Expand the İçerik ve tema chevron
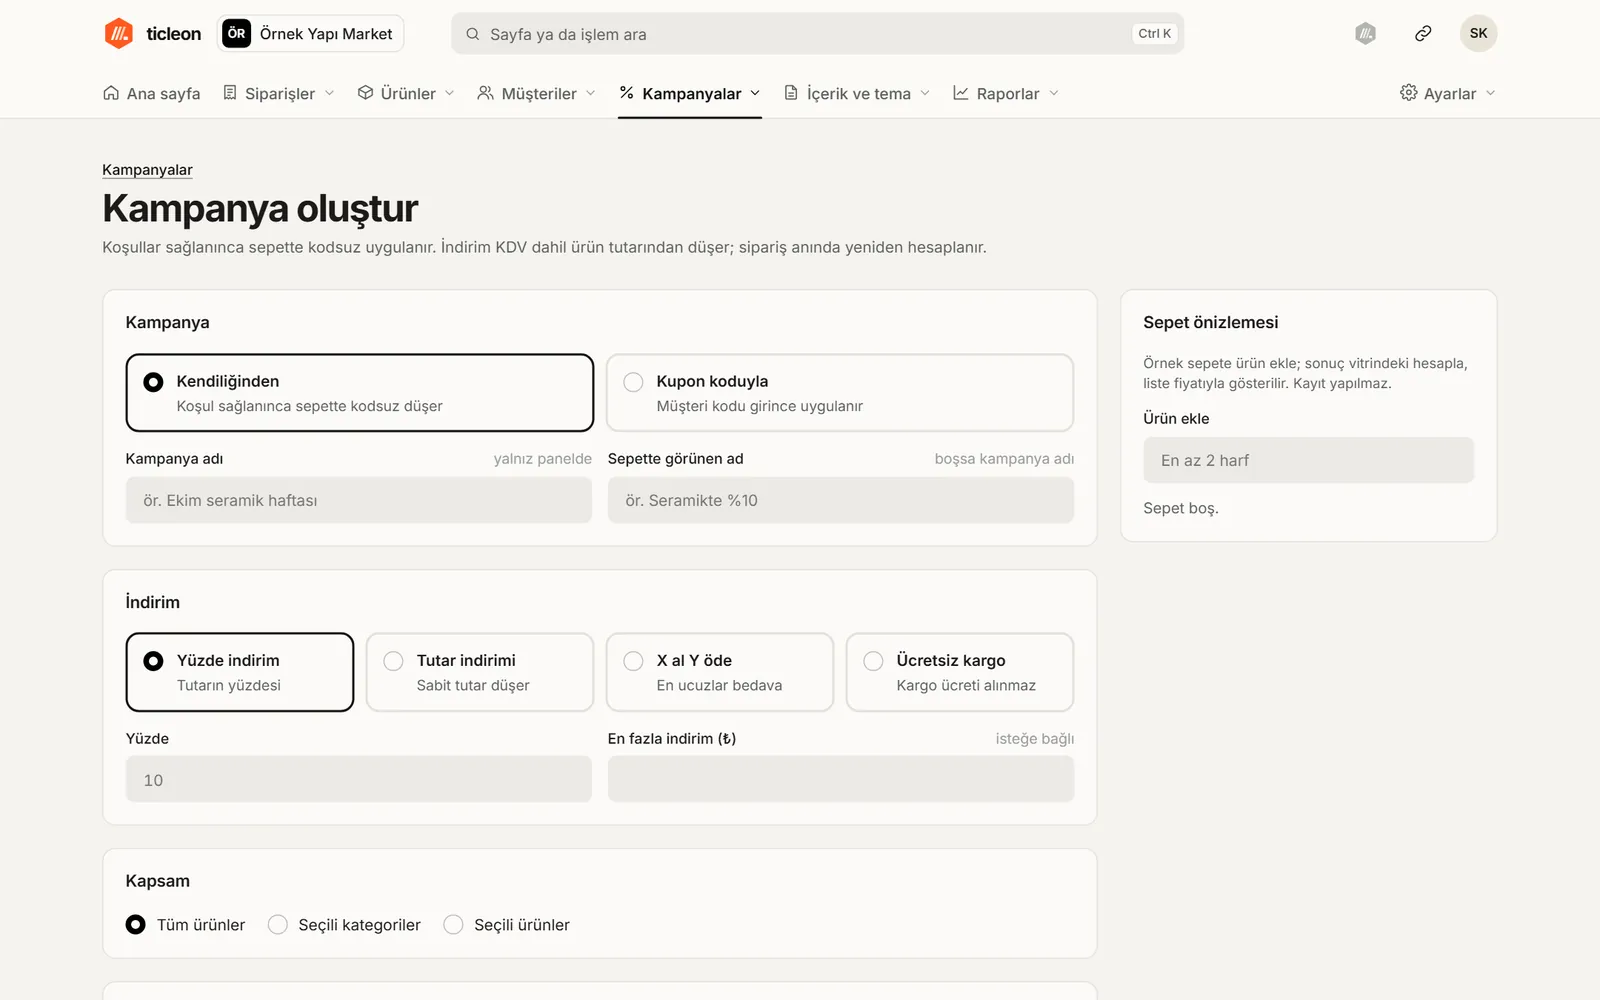This screenshot has height=1000, width=1600. coord(925,93)
